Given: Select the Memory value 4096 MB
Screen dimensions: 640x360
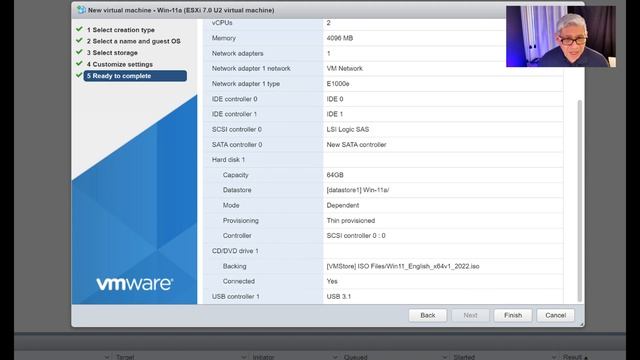Looking at the screenshot, I should click(x=340, y=38).
